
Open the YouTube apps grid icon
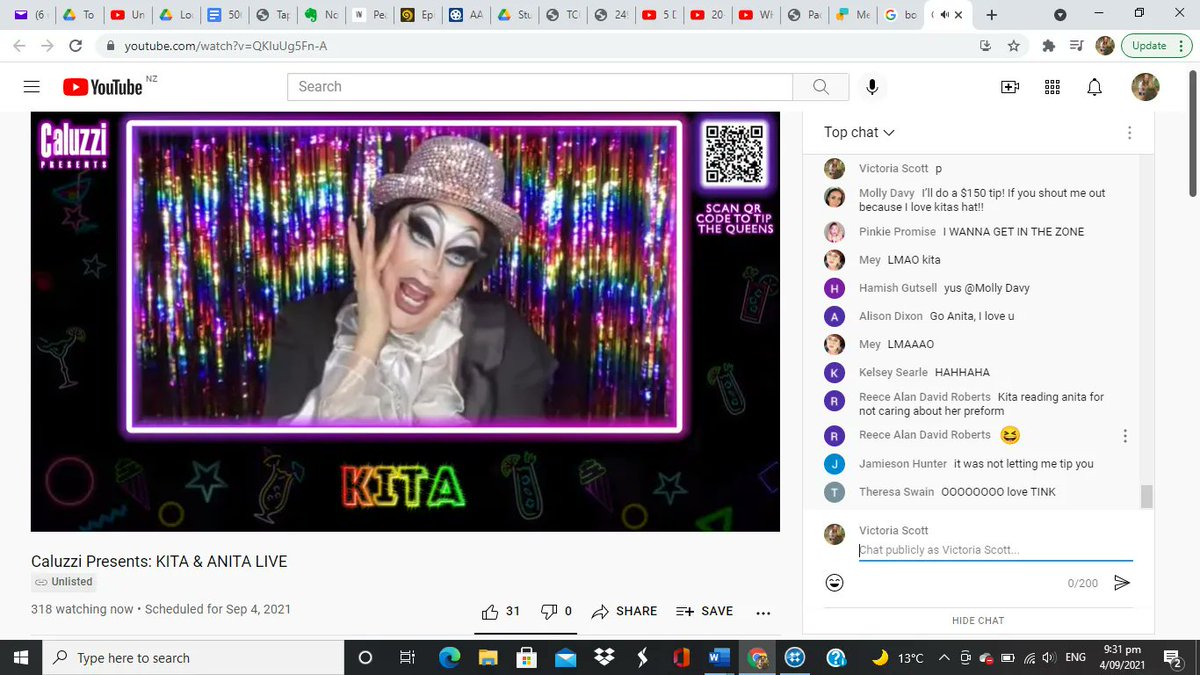coord(1052,87)
